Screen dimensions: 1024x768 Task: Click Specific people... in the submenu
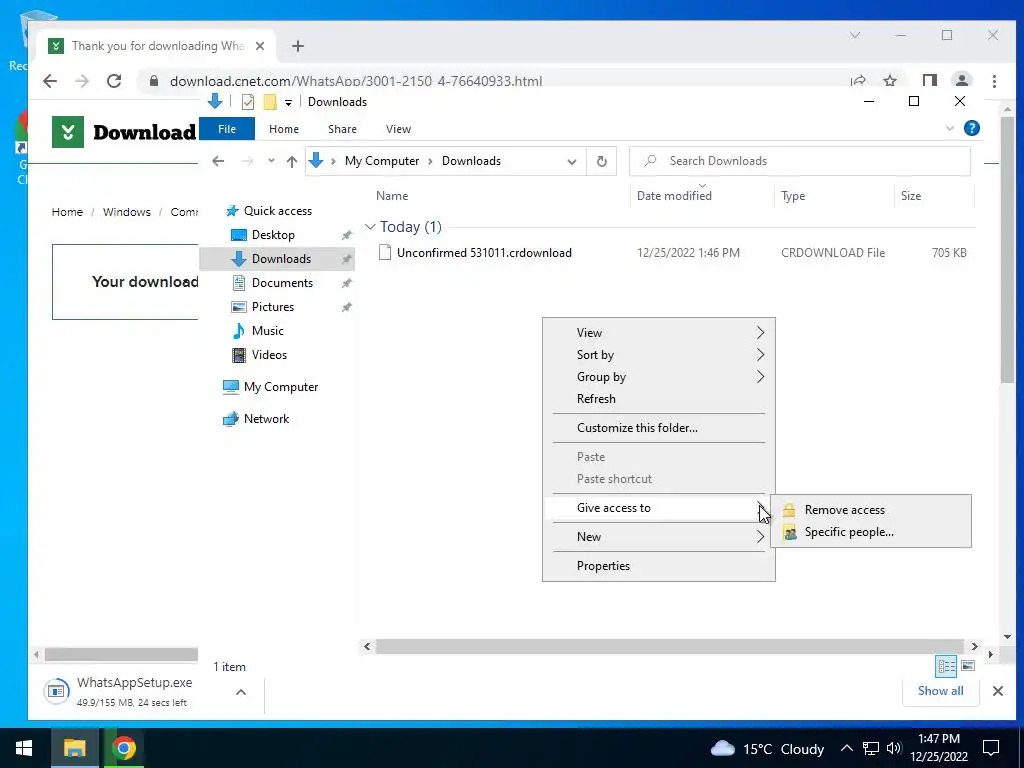871,532
